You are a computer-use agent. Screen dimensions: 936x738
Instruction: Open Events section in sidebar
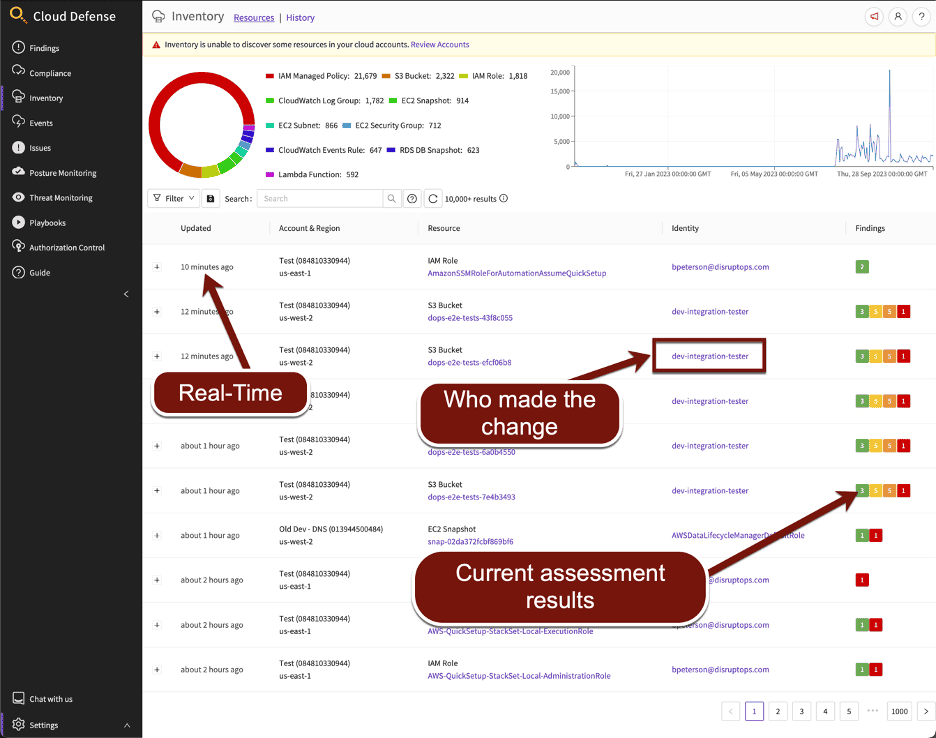(41, 123)
